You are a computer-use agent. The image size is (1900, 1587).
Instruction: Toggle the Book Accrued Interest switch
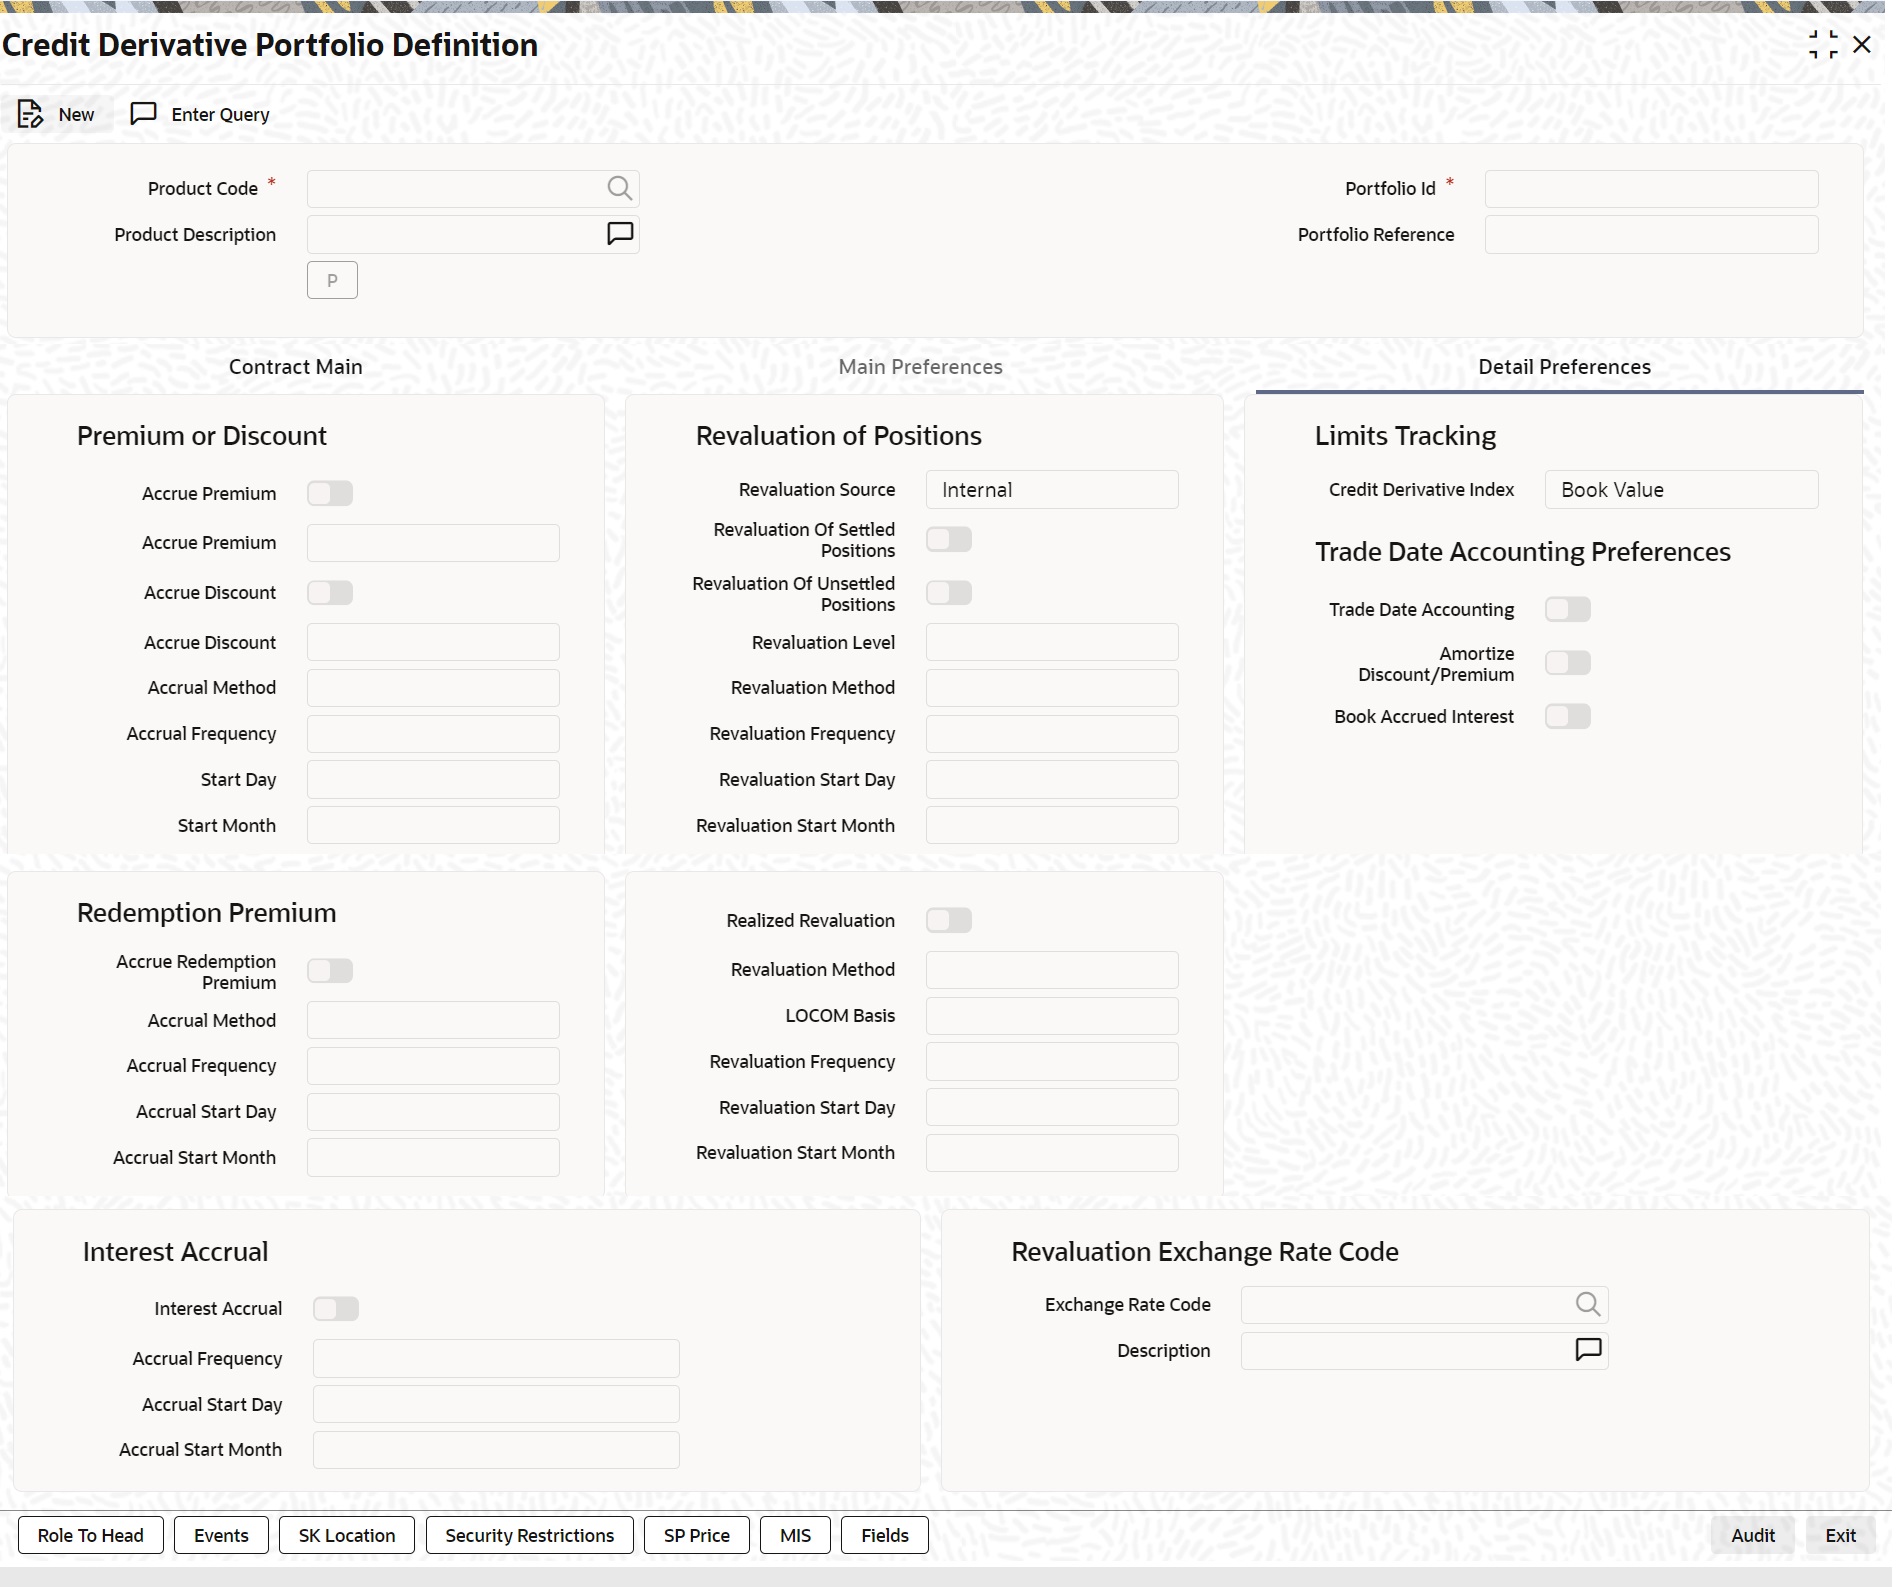[1567, 716]
